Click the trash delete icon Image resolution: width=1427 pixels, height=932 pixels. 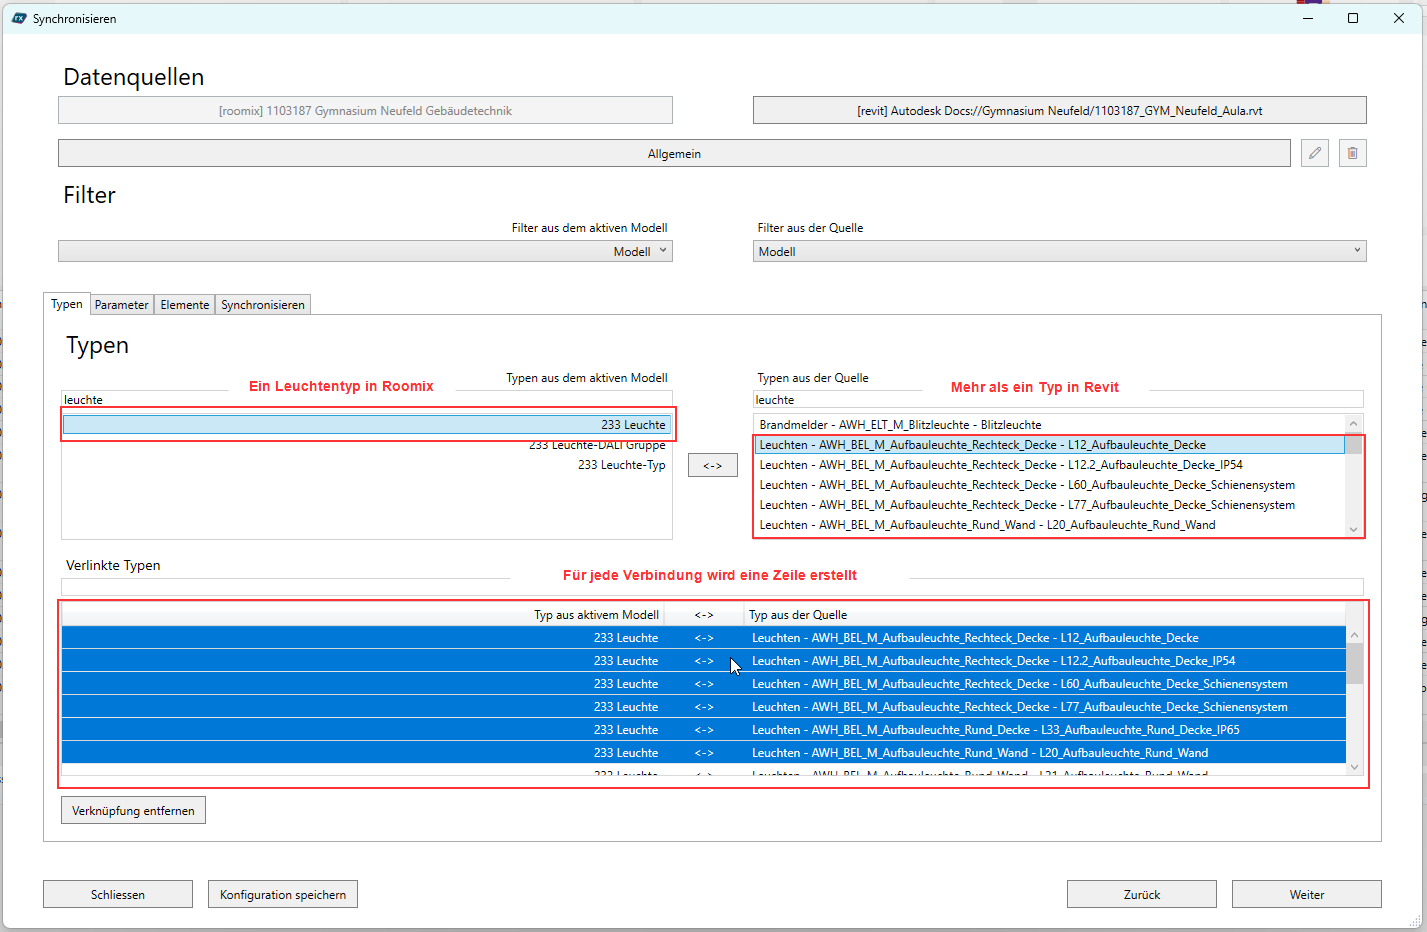pyautogui.click(x=1352, y=153)
